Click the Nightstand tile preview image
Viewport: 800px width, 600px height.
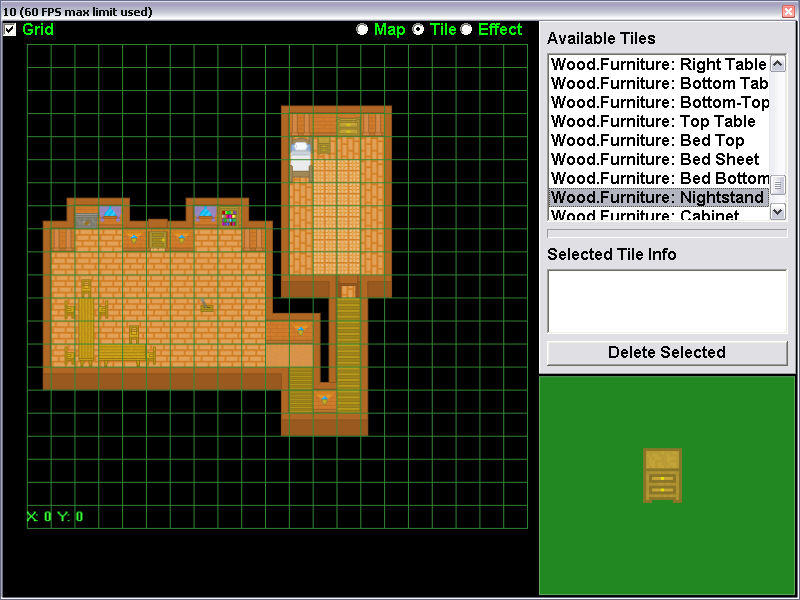[x=662, y=475]
